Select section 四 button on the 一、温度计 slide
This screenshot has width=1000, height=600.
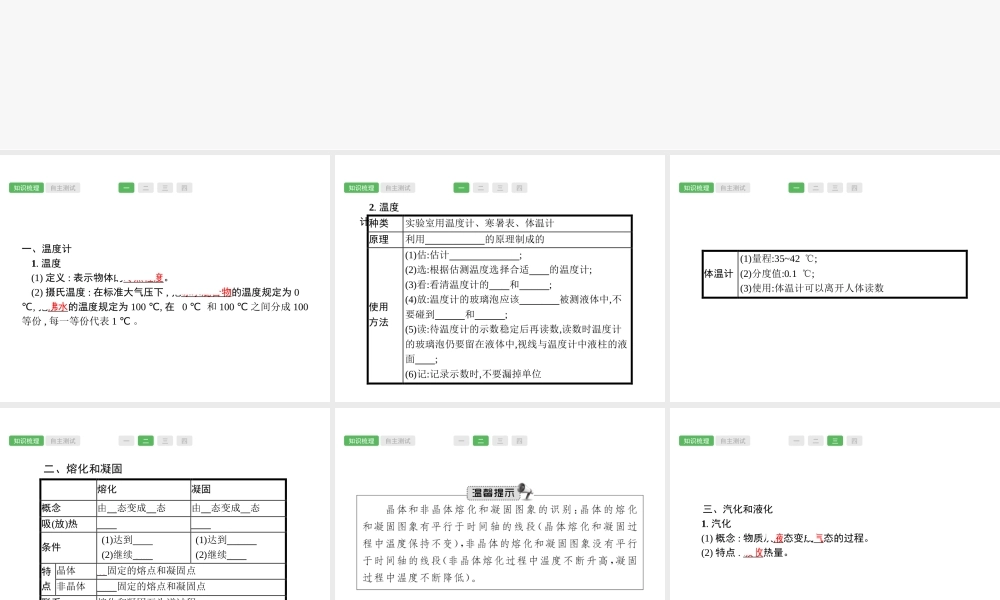184,188
